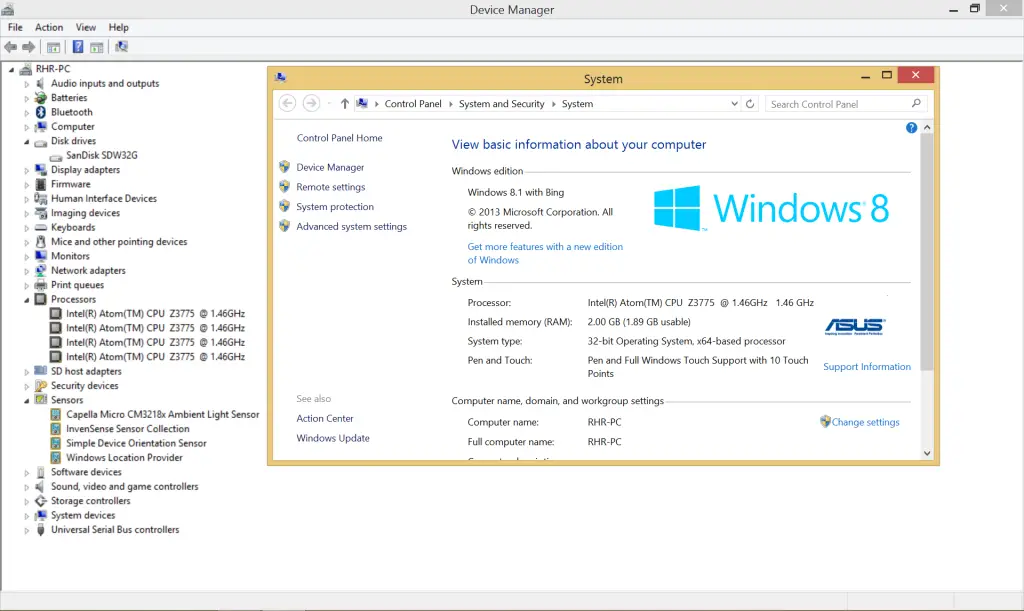Click the Scan for hardware changes toolbar icon
This screenshot has height=611, width=1024.
tap(121, 47)
